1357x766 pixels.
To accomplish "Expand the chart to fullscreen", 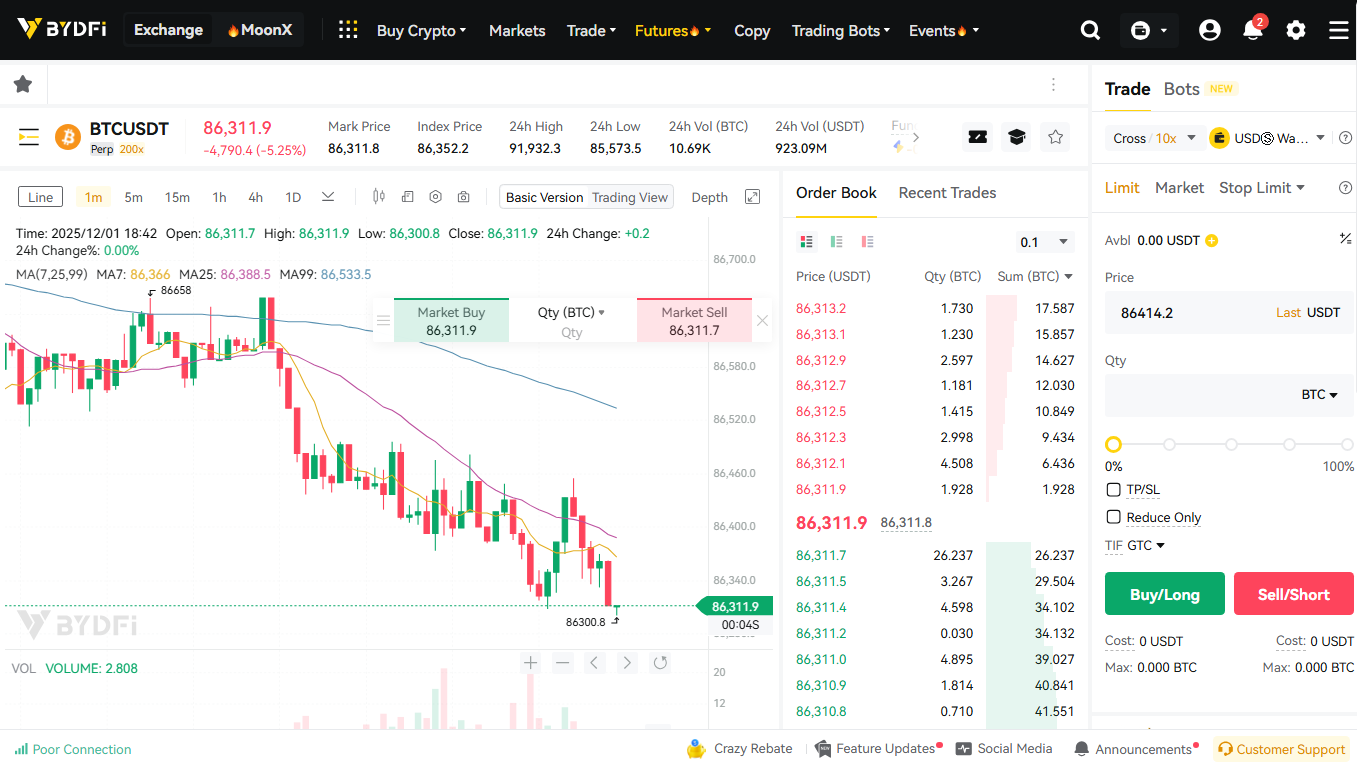I will click(753, 197).
